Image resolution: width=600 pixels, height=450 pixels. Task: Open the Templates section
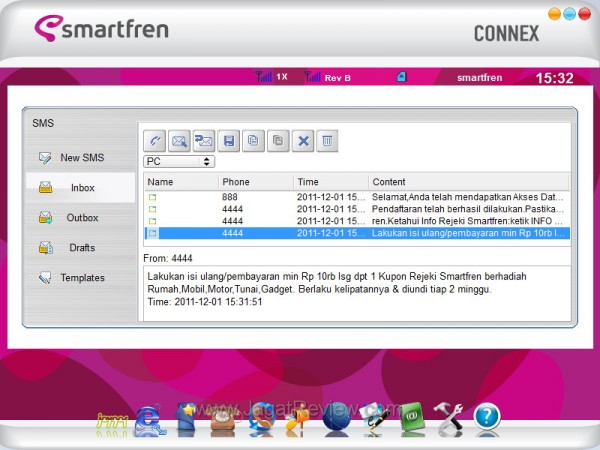[x=80, y=277]
